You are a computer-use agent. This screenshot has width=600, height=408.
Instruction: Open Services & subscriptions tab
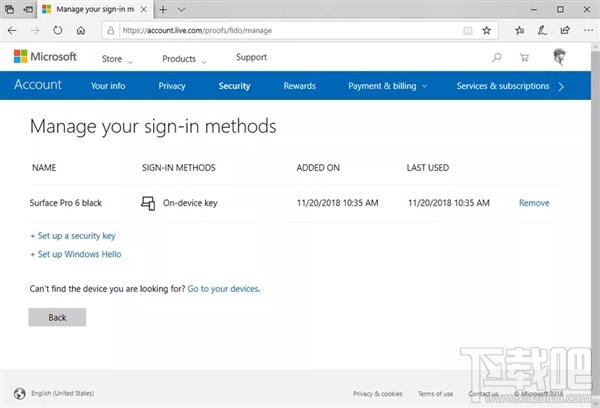(502, 86)
